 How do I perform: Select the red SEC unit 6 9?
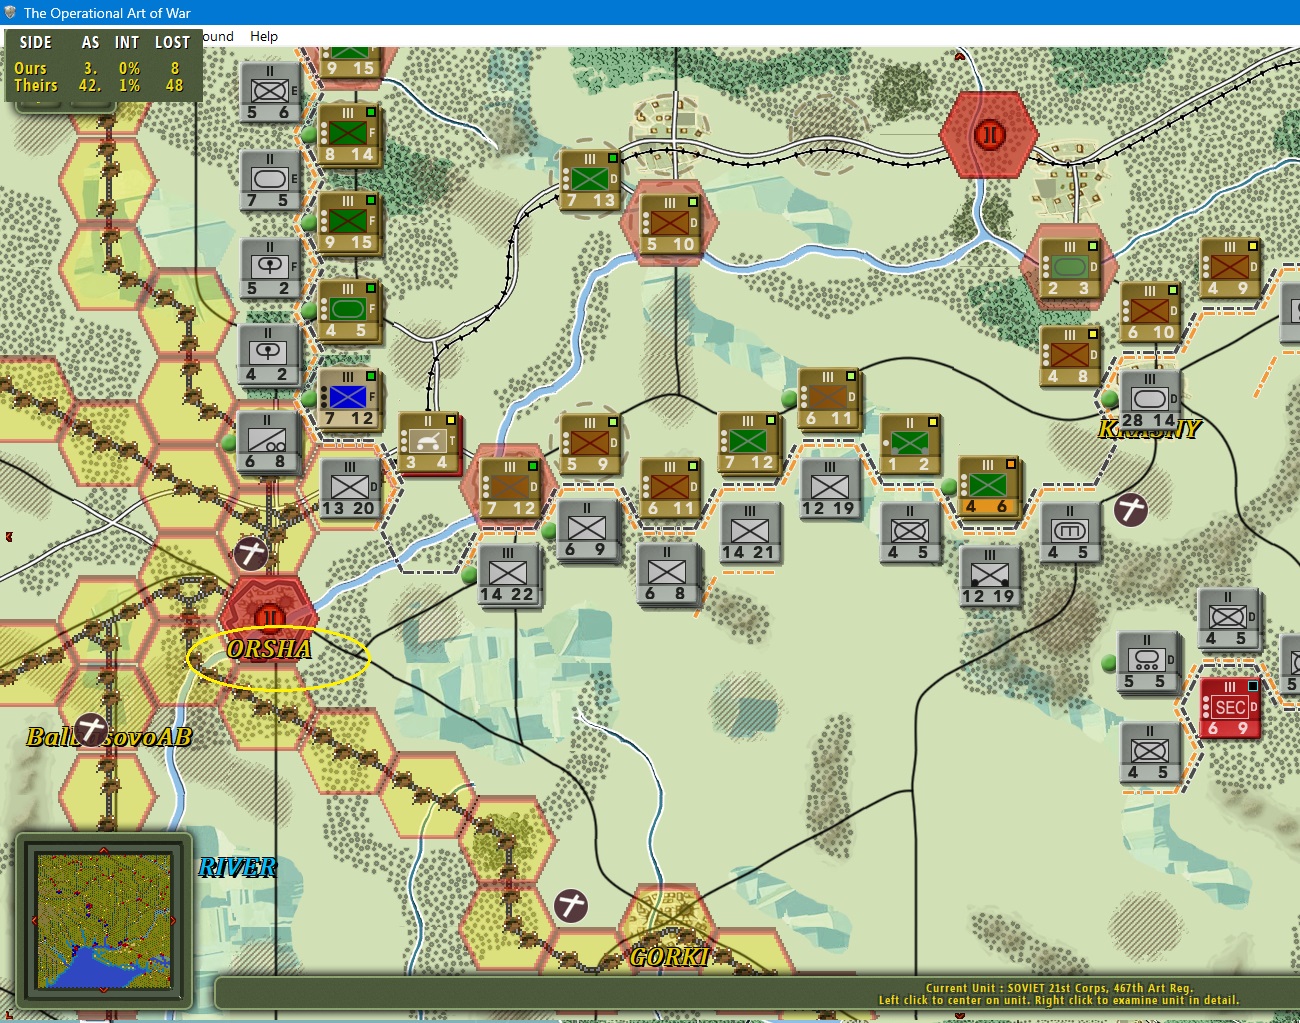click(x=1229, y=708)
